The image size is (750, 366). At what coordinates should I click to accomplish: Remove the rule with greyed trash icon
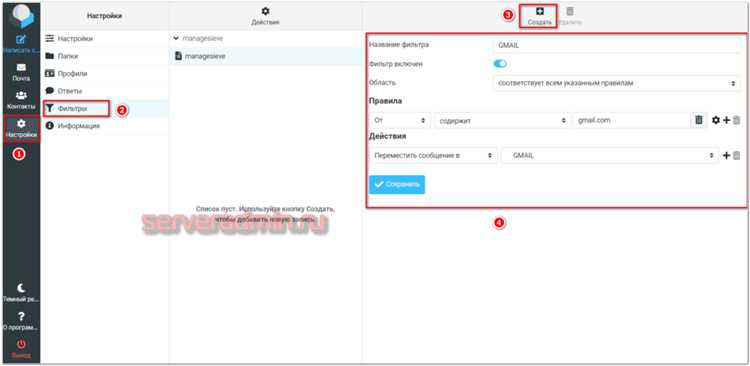737,121
